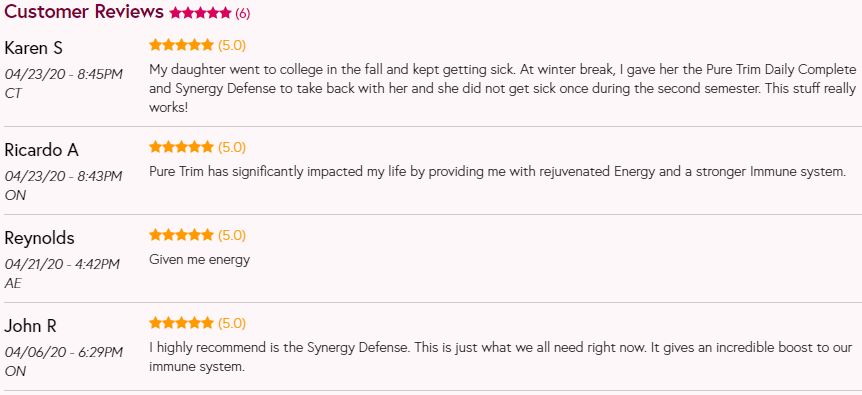Click the "Given me energy" review text
Image resolution: width=862 pixels, height=395 pixels.
pos(200,259)
